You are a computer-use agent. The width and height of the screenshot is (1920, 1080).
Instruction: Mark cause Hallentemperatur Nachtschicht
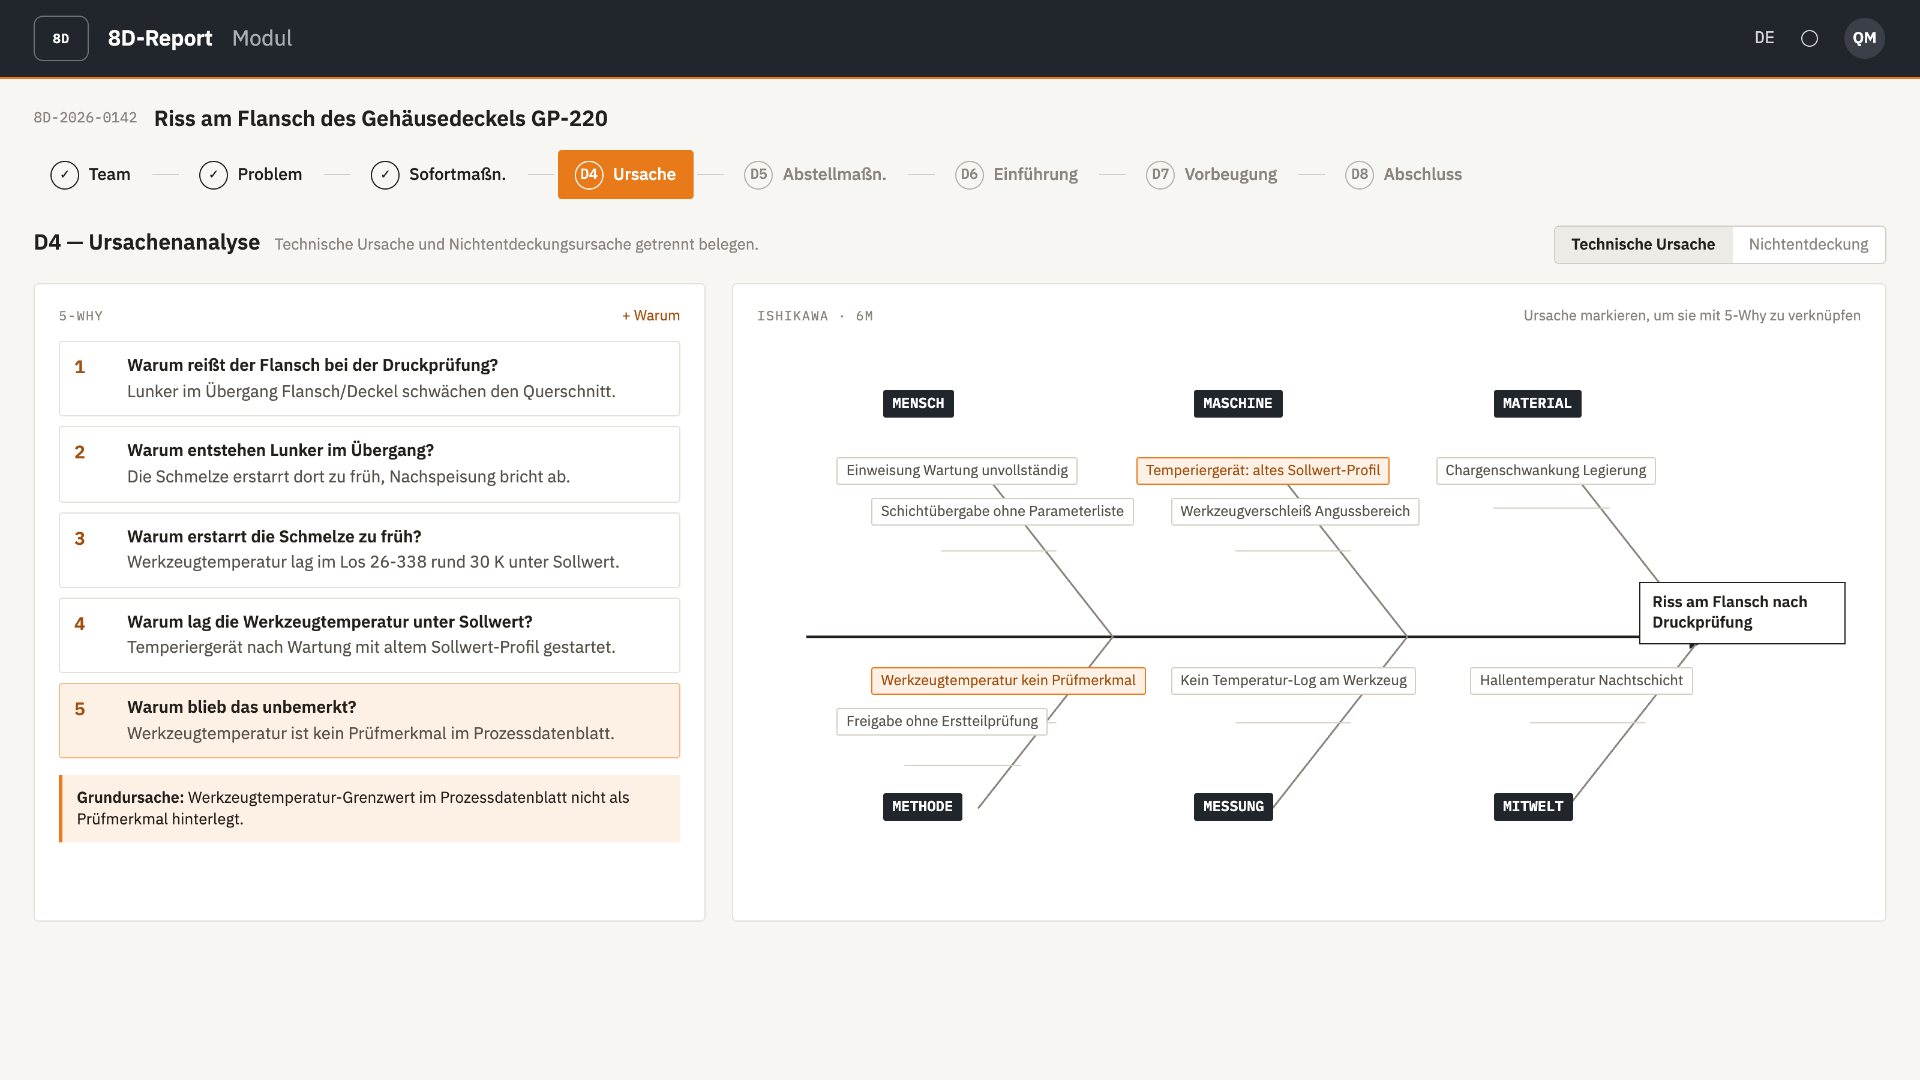tap(1581, 680)
